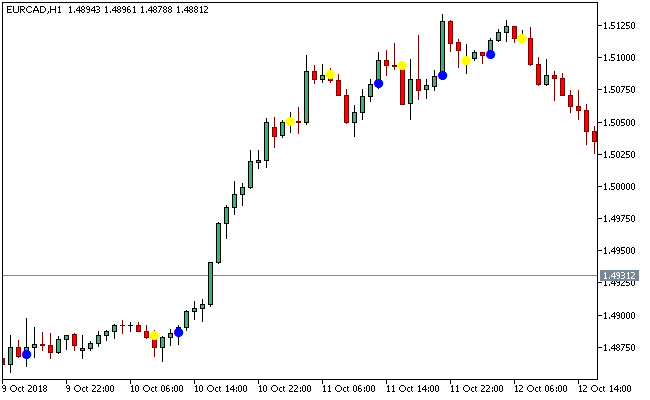Click the 1.49312 price tag on the axis
Viewport: 650px width, 400px height.
[x=617, y=275]
